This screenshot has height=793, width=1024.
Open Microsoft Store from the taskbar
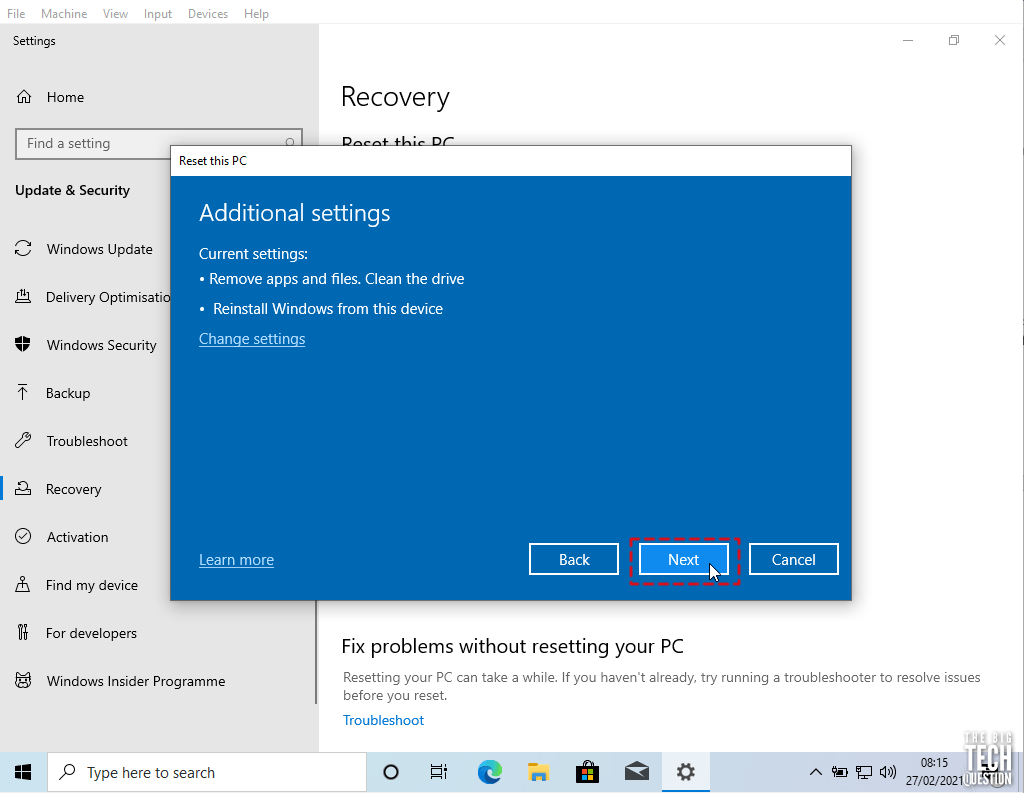coord(587,772)
